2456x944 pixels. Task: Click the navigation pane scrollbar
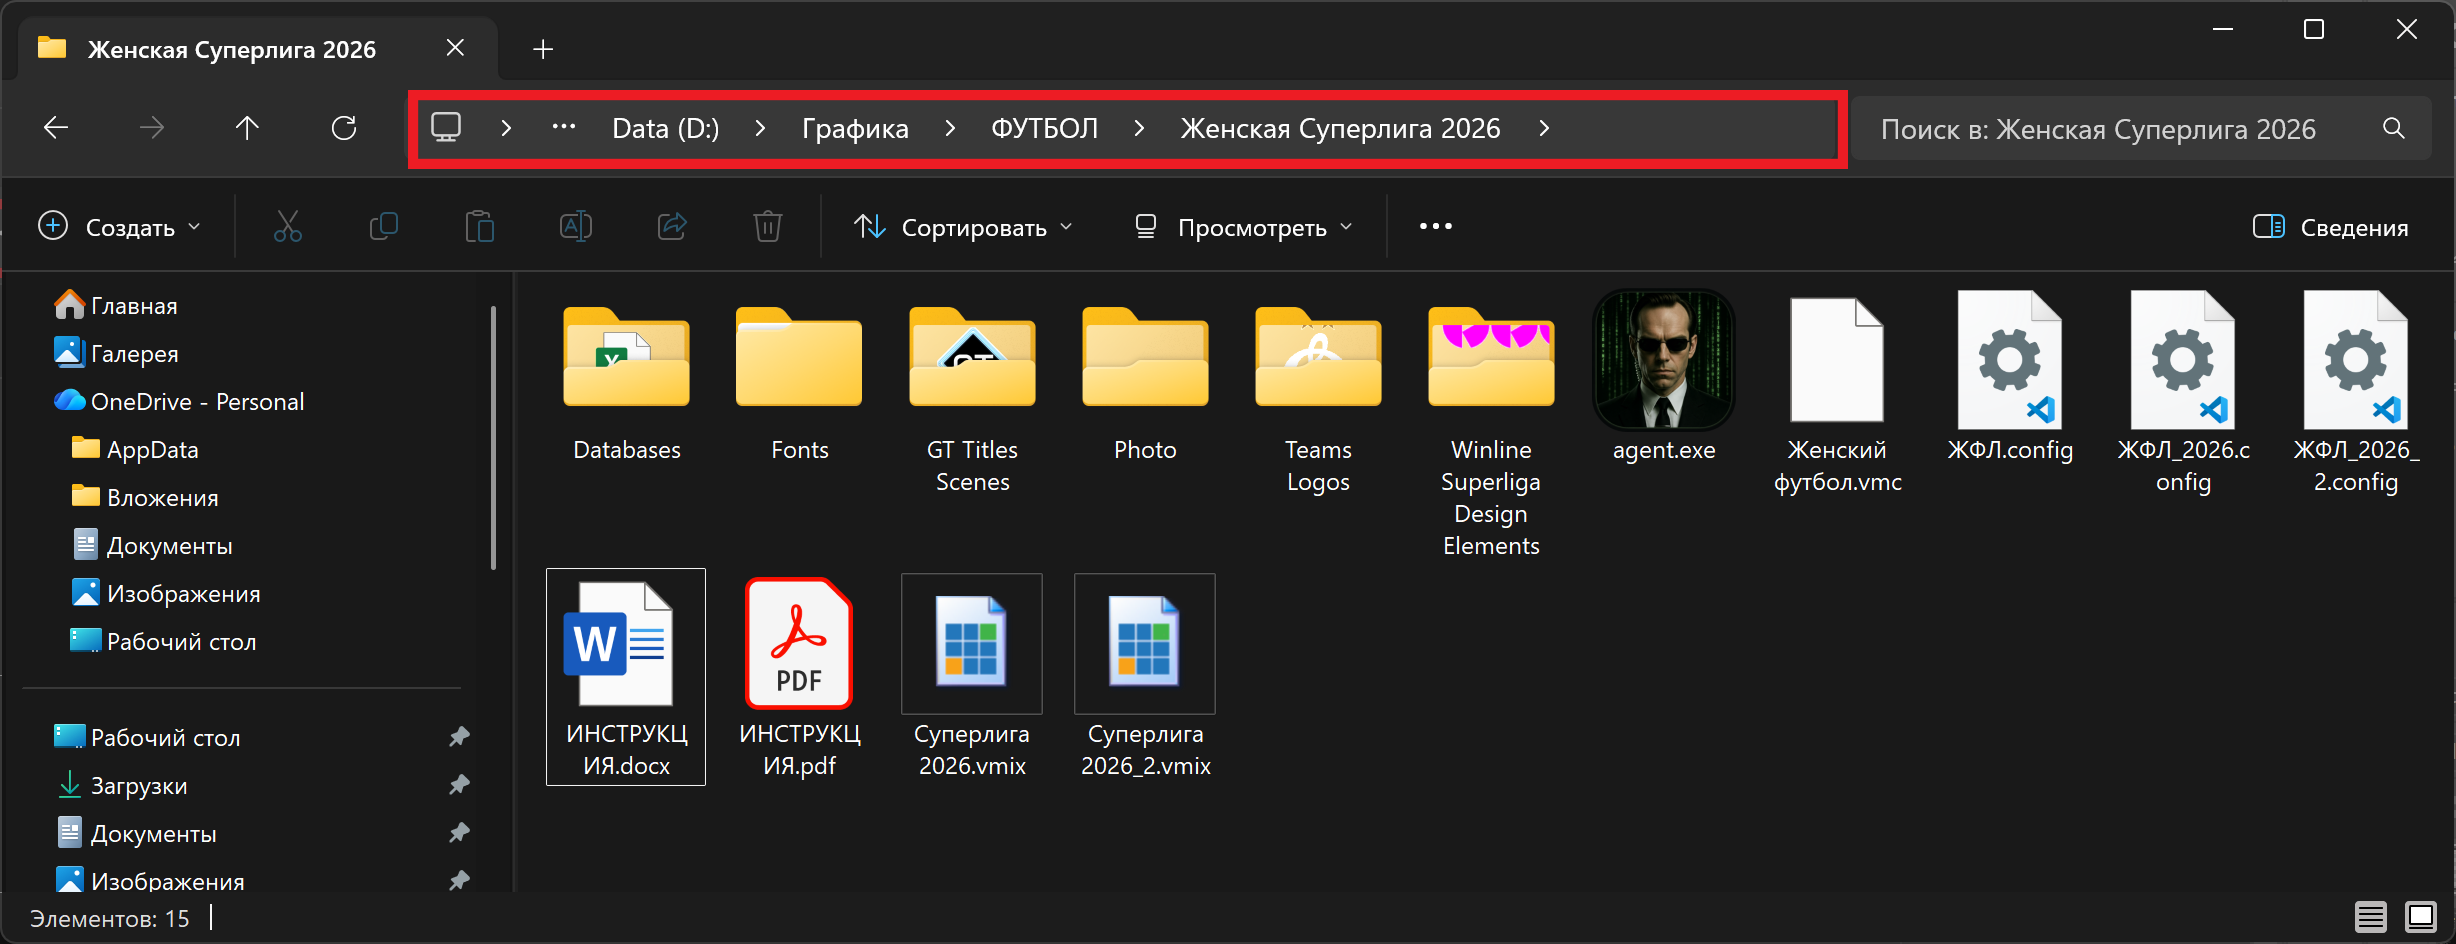493,437
